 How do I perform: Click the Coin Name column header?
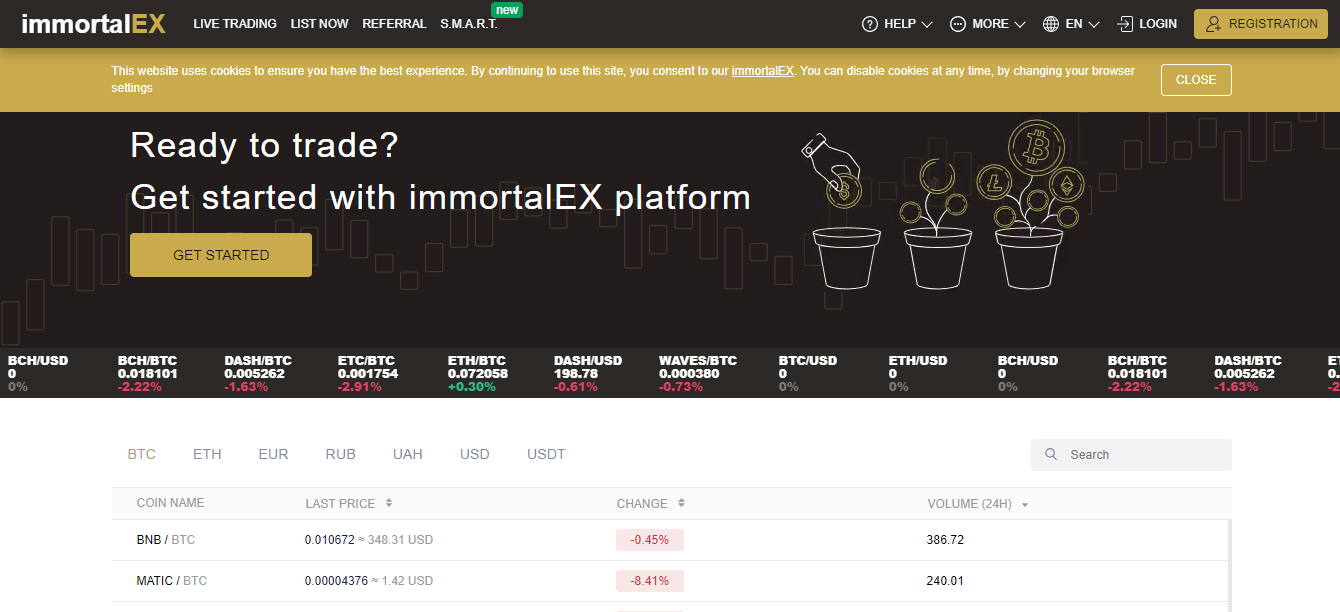coord(170,504)
